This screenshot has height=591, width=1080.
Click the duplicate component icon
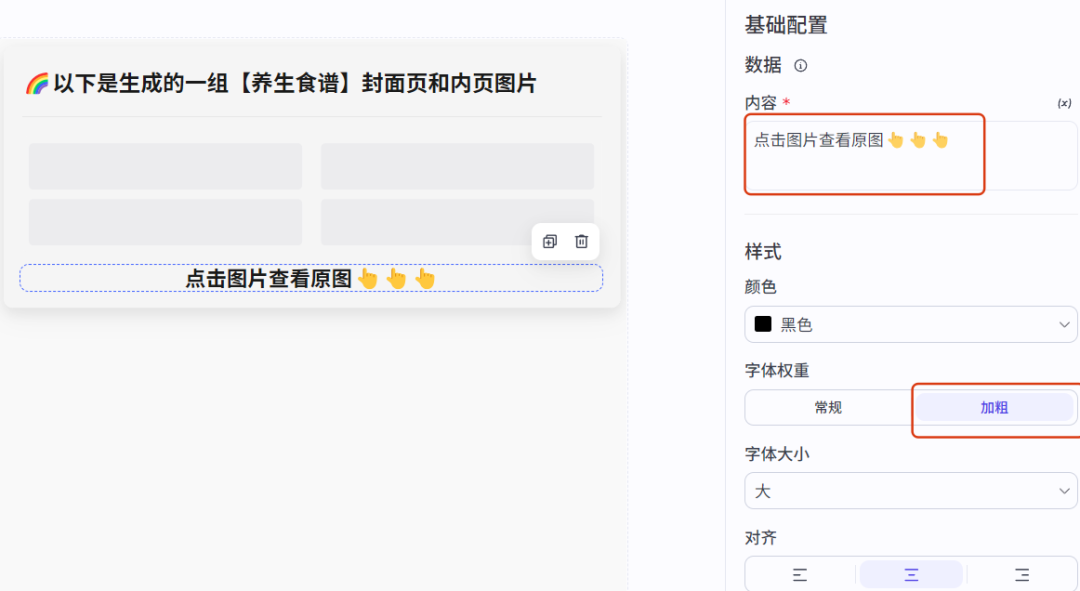point(550,241)
